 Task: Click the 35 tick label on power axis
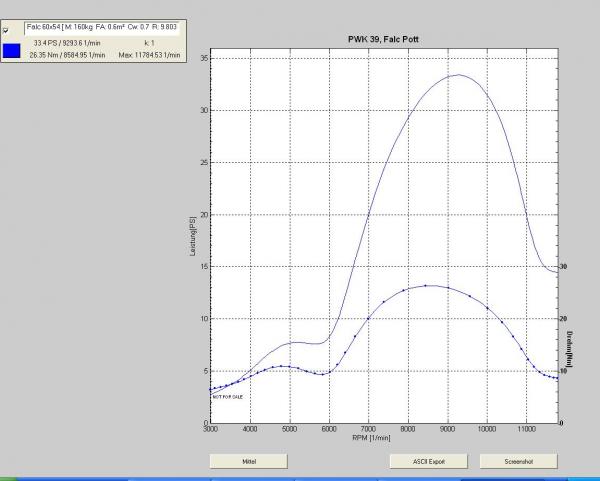coord(204,58)
